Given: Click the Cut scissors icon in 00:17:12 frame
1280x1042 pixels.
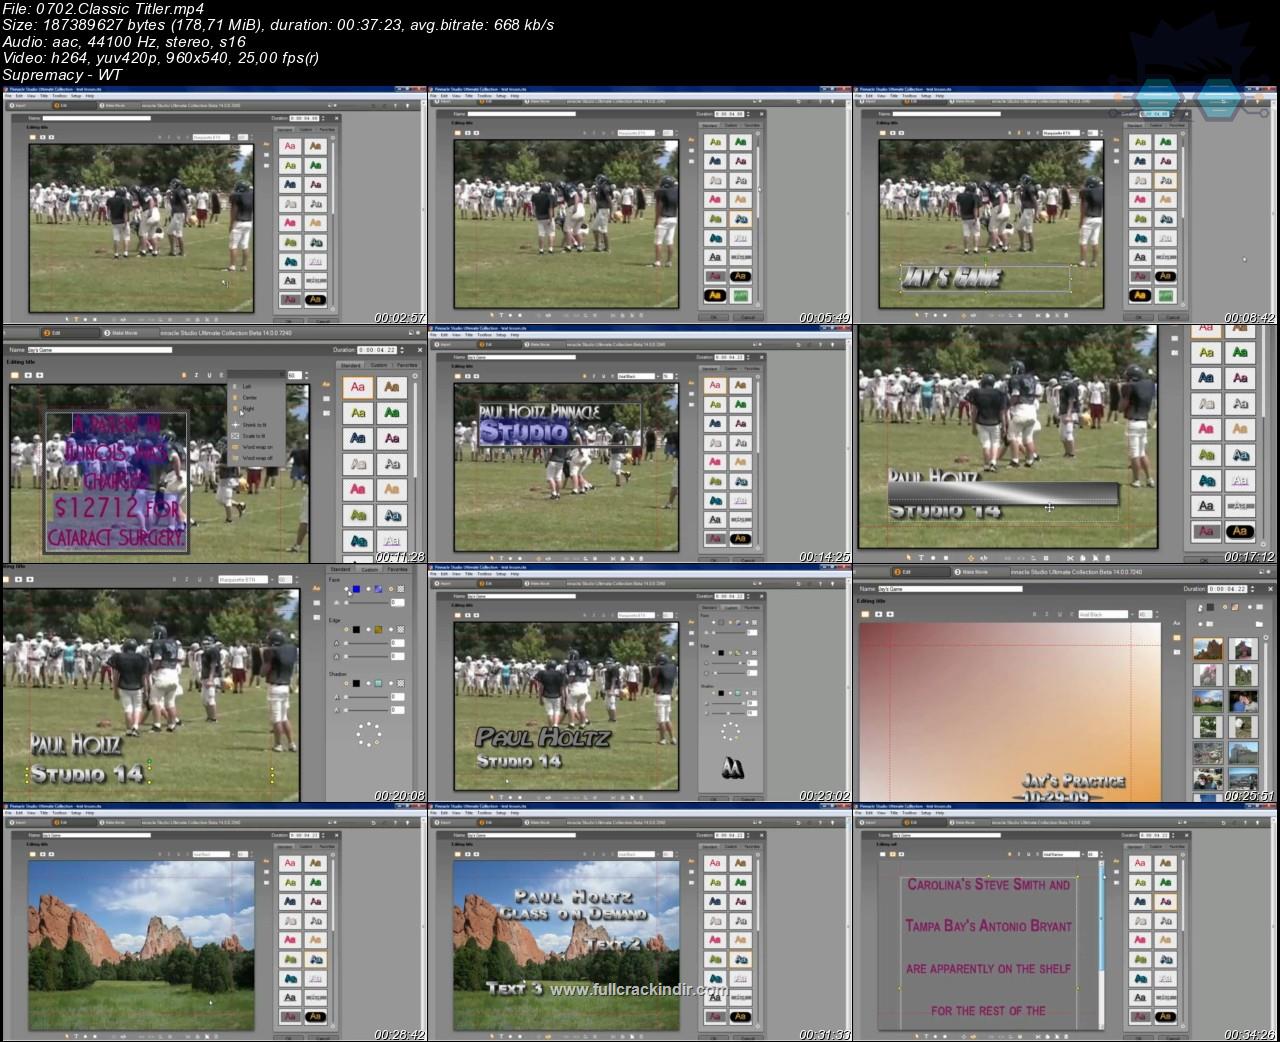Looking at the screenshot, I should coord(1070,558).
